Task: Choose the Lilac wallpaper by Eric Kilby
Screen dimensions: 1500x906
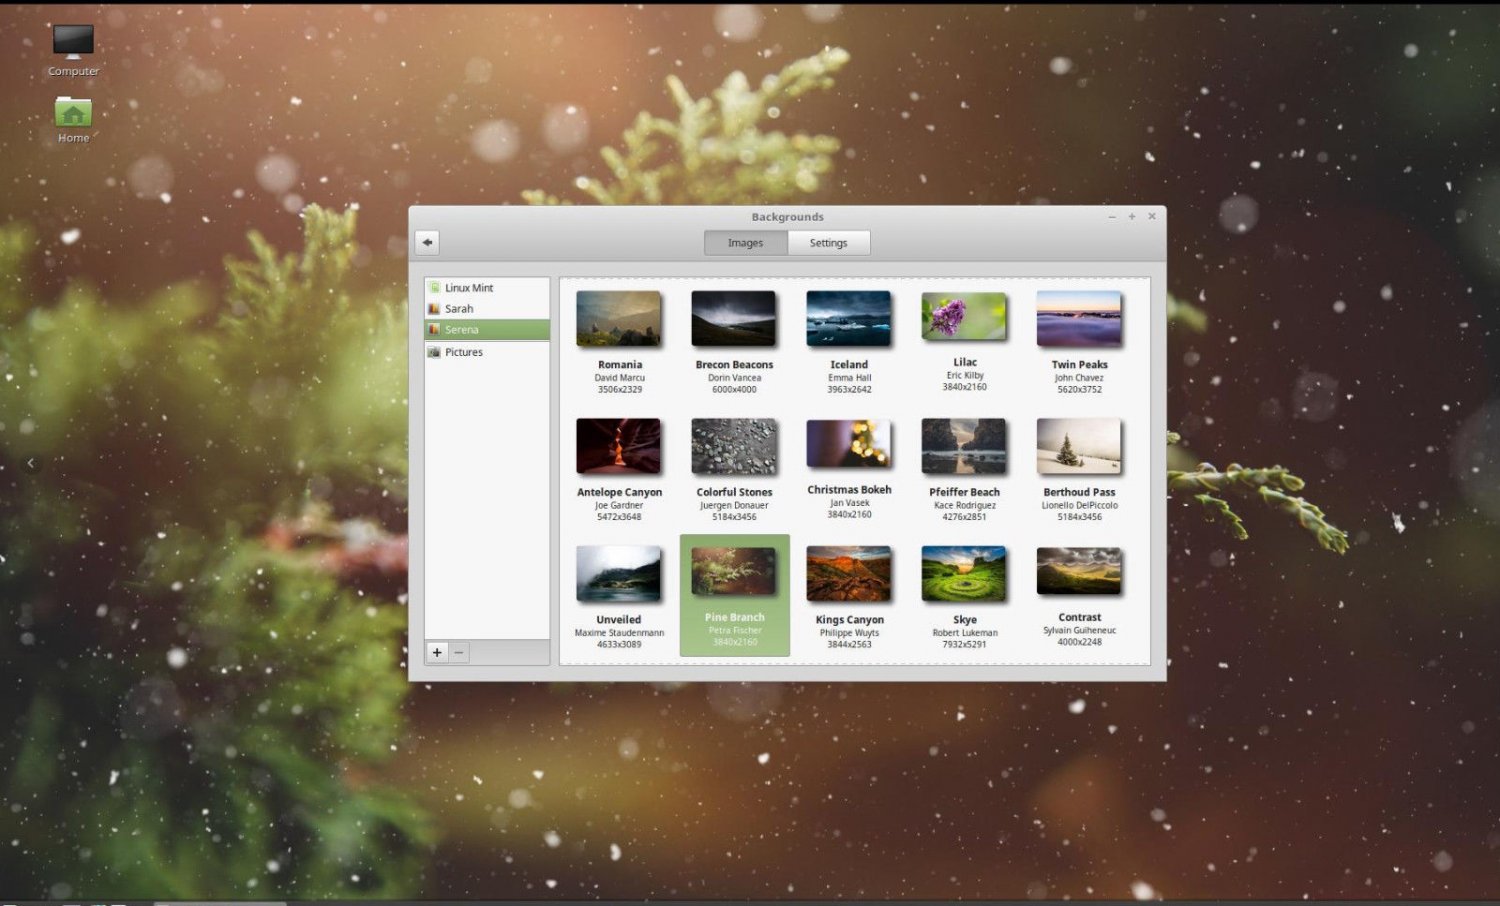Action: (963, 316)
